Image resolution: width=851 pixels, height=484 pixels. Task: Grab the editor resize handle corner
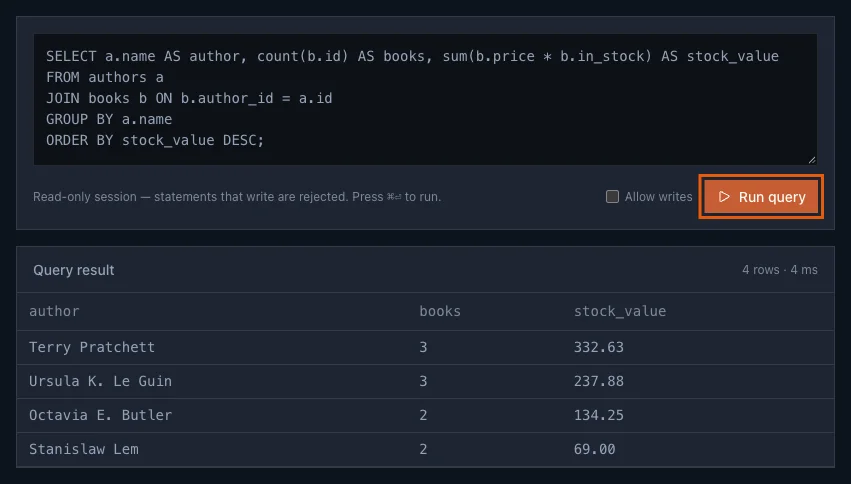[812, 160]
